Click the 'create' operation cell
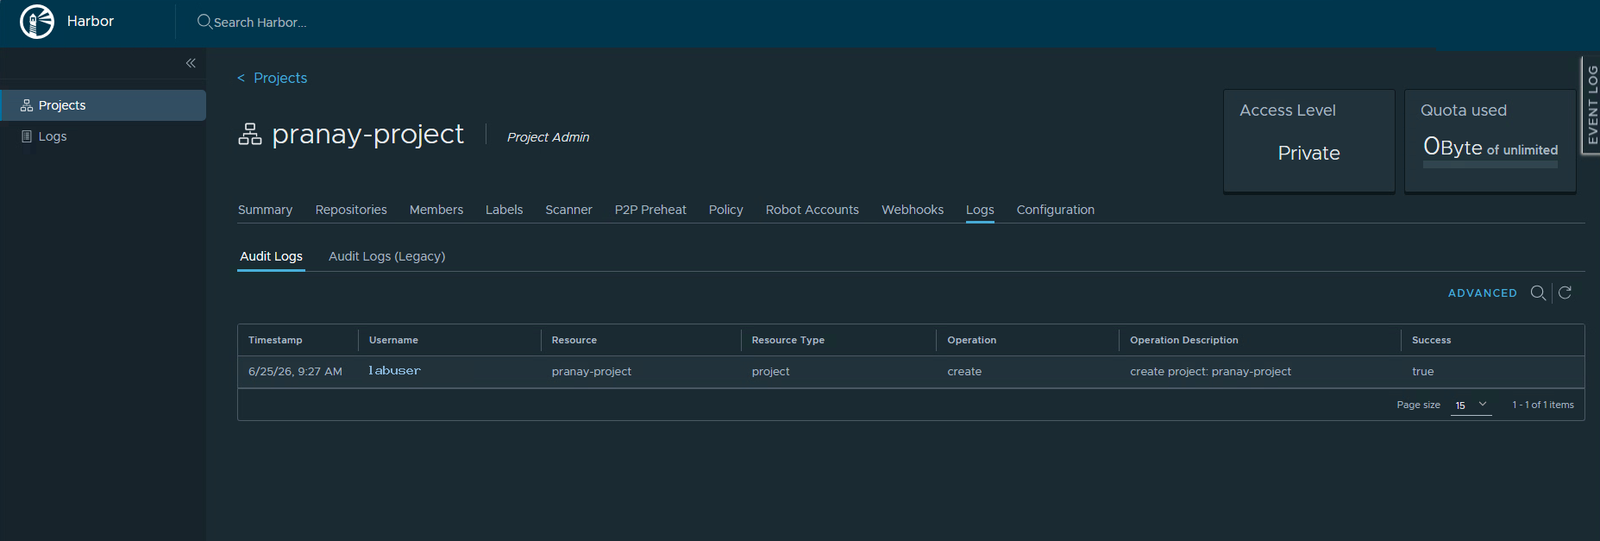This screenshot has width=1600, height=541. (964, 371)
